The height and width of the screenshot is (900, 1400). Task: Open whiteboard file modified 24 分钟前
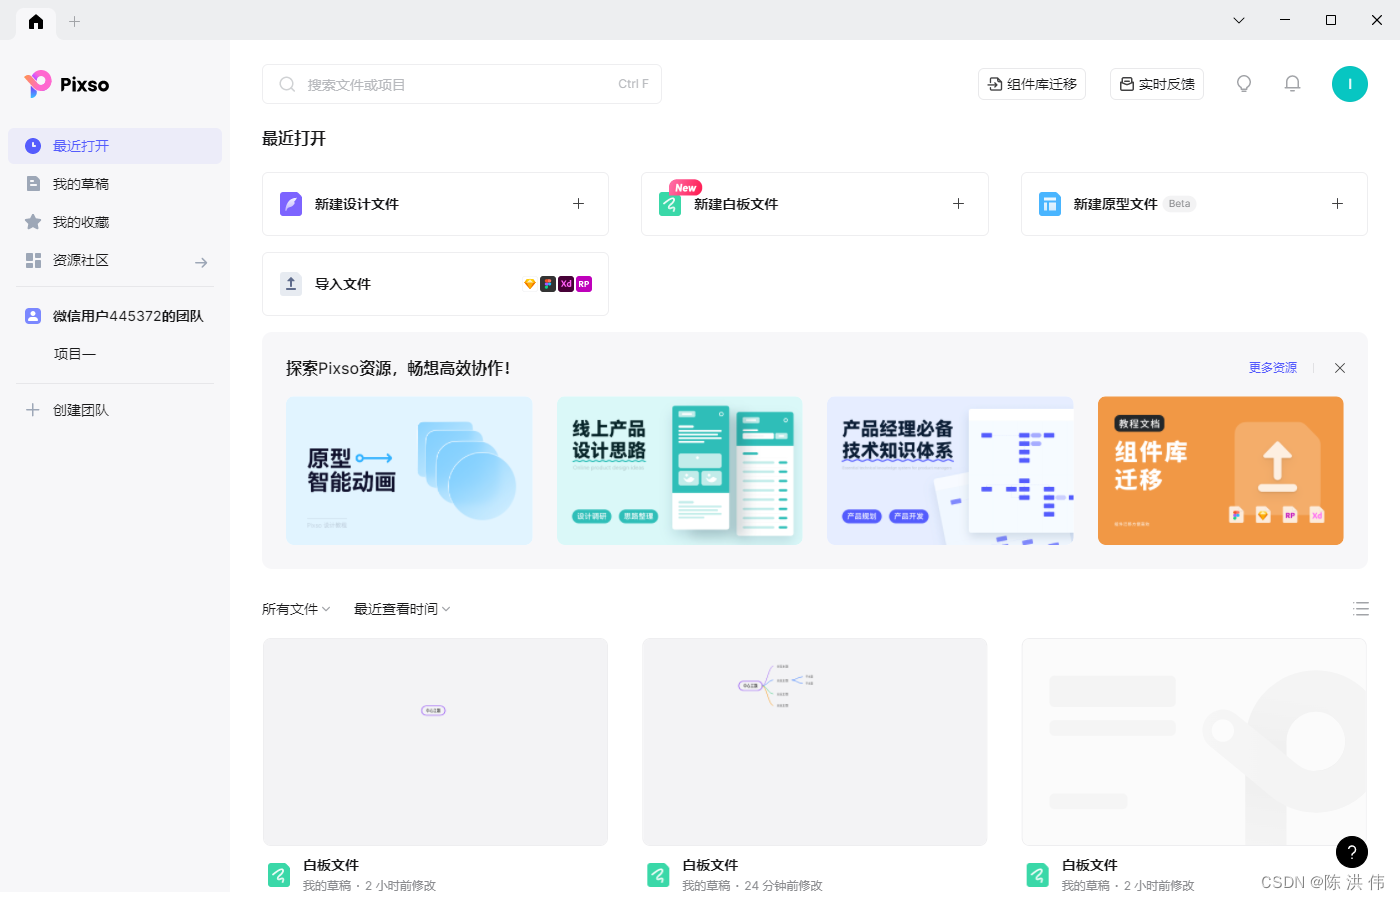(815, 742)
